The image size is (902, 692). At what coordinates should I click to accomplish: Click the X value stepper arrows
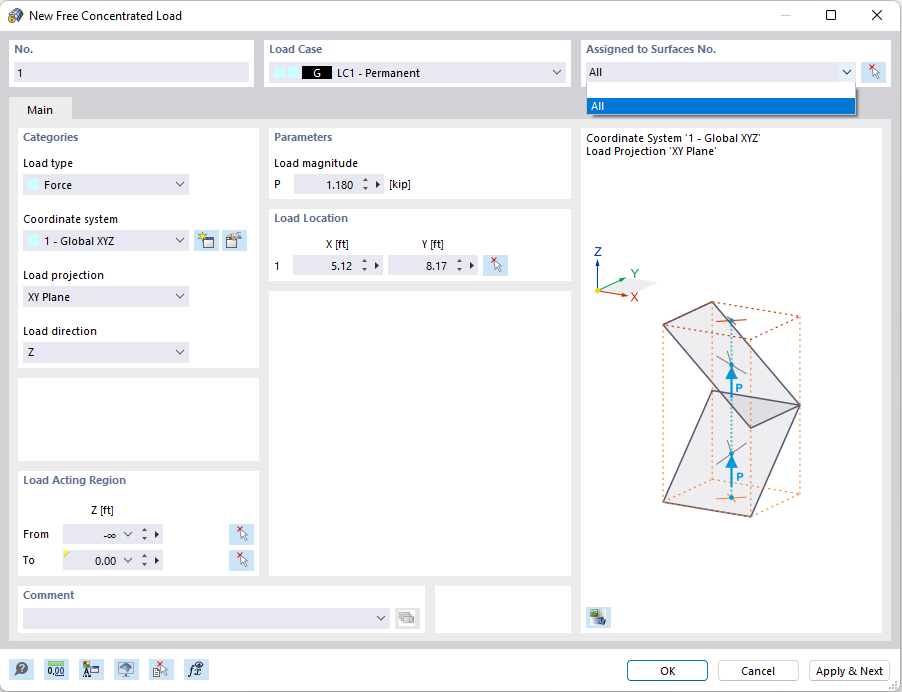pos(364,266)
